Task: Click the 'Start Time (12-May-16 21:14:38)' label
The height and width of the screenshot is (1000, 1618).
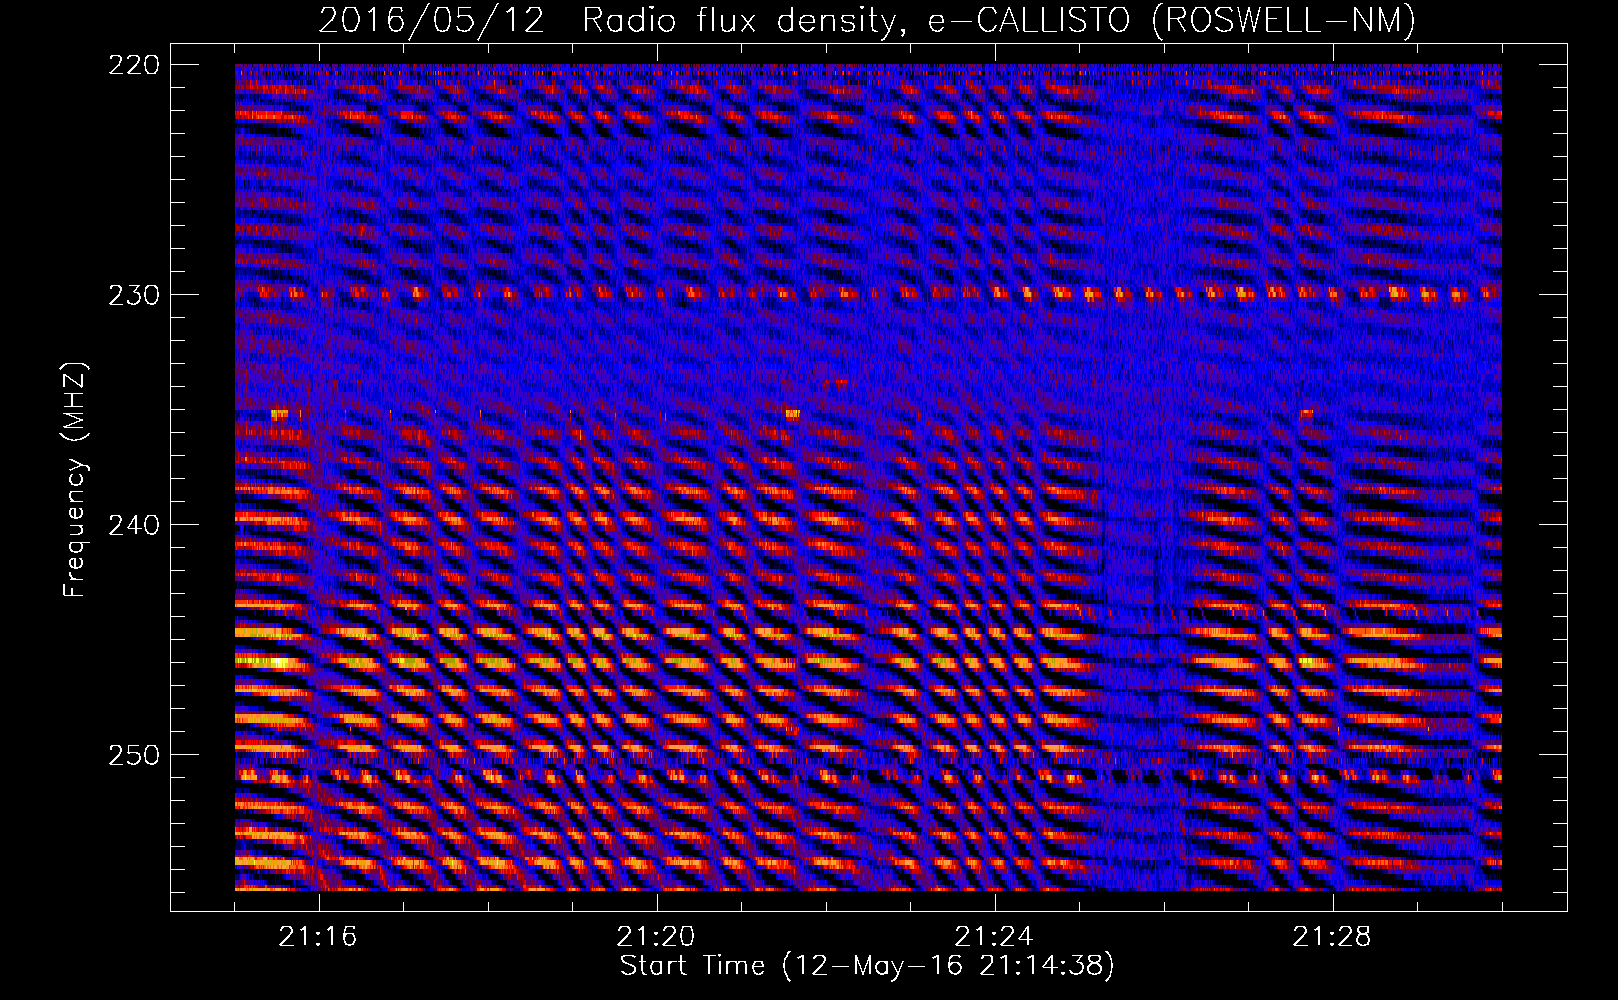Action: pos(867,966)
